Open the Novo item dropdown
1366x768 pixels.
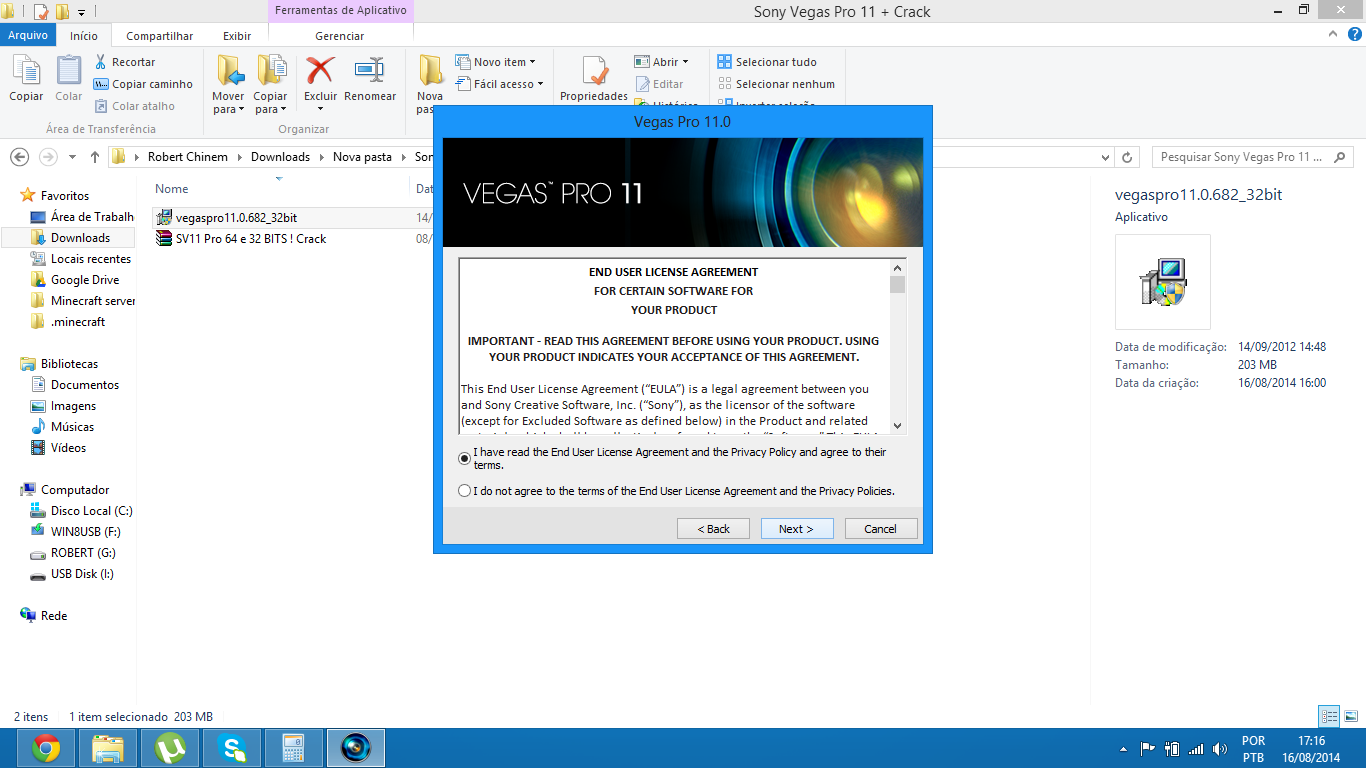(x=496, y=62)
